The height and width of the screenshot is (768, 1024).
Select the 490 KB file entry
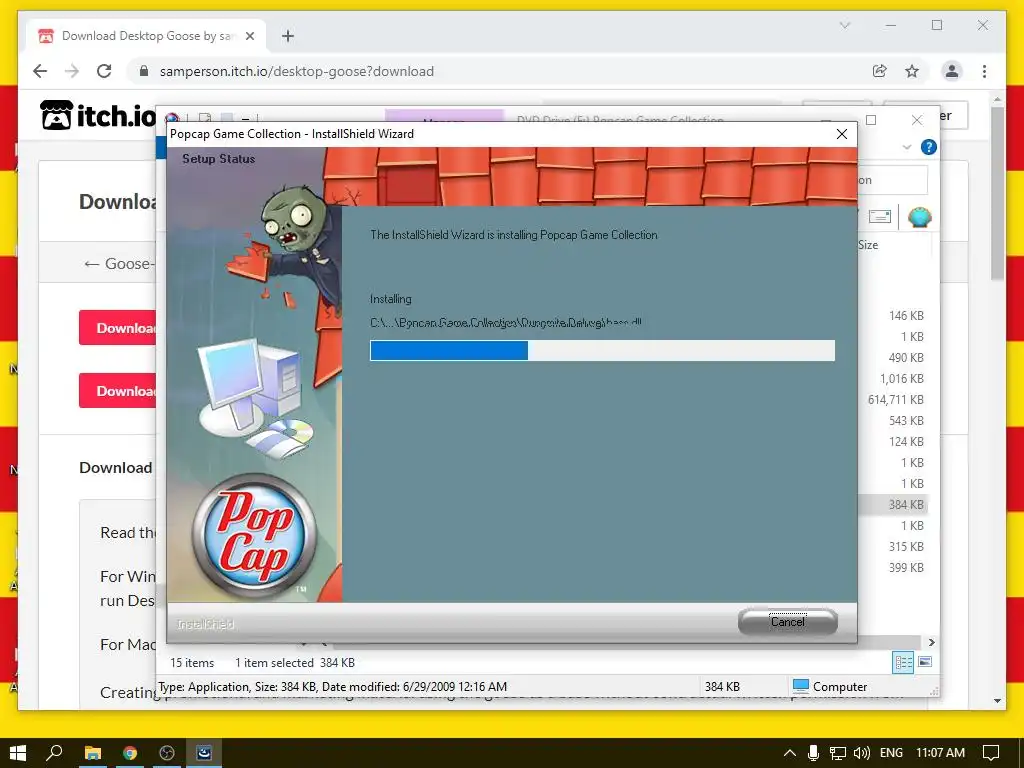tap(906, 358)
